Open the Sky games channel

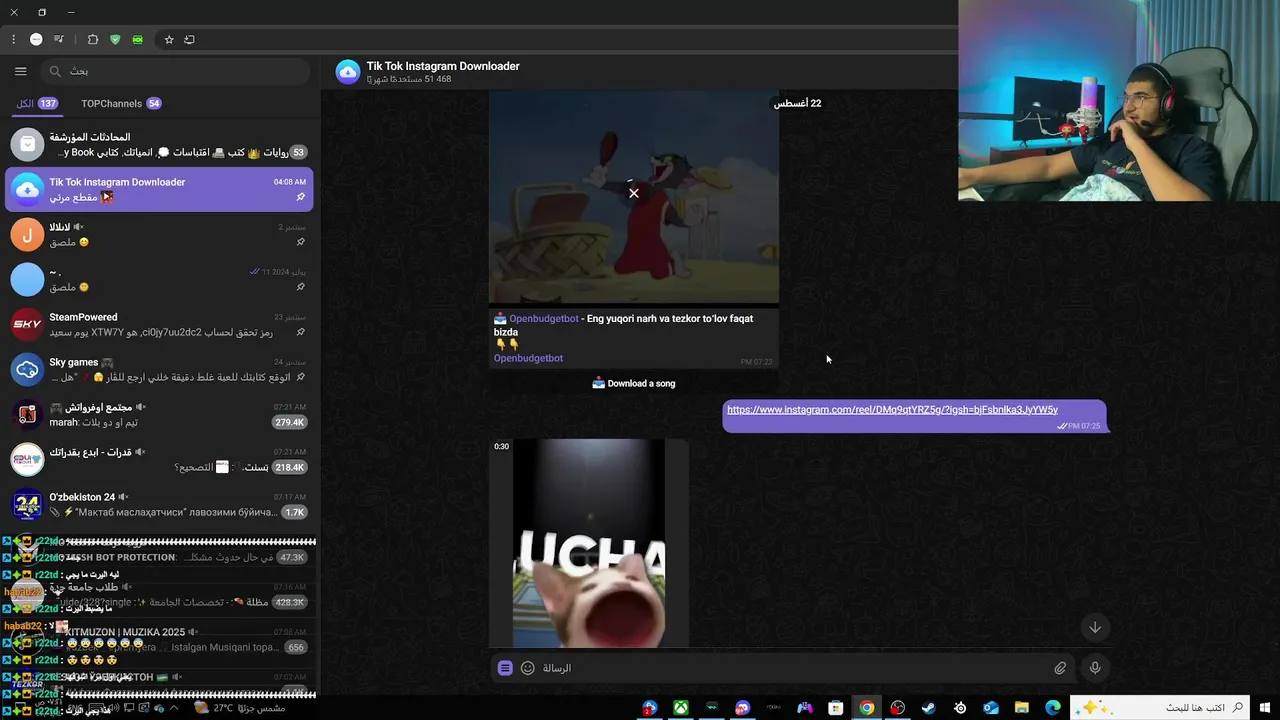point(160,369)
